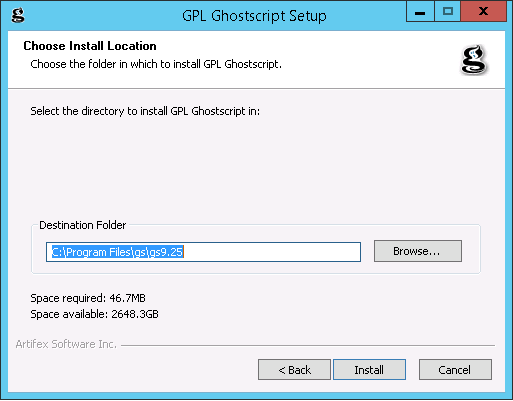513x401 pixels.
Task: Click the 'Choose the folder in which' subtitle
Action: (x=156, y=64)
